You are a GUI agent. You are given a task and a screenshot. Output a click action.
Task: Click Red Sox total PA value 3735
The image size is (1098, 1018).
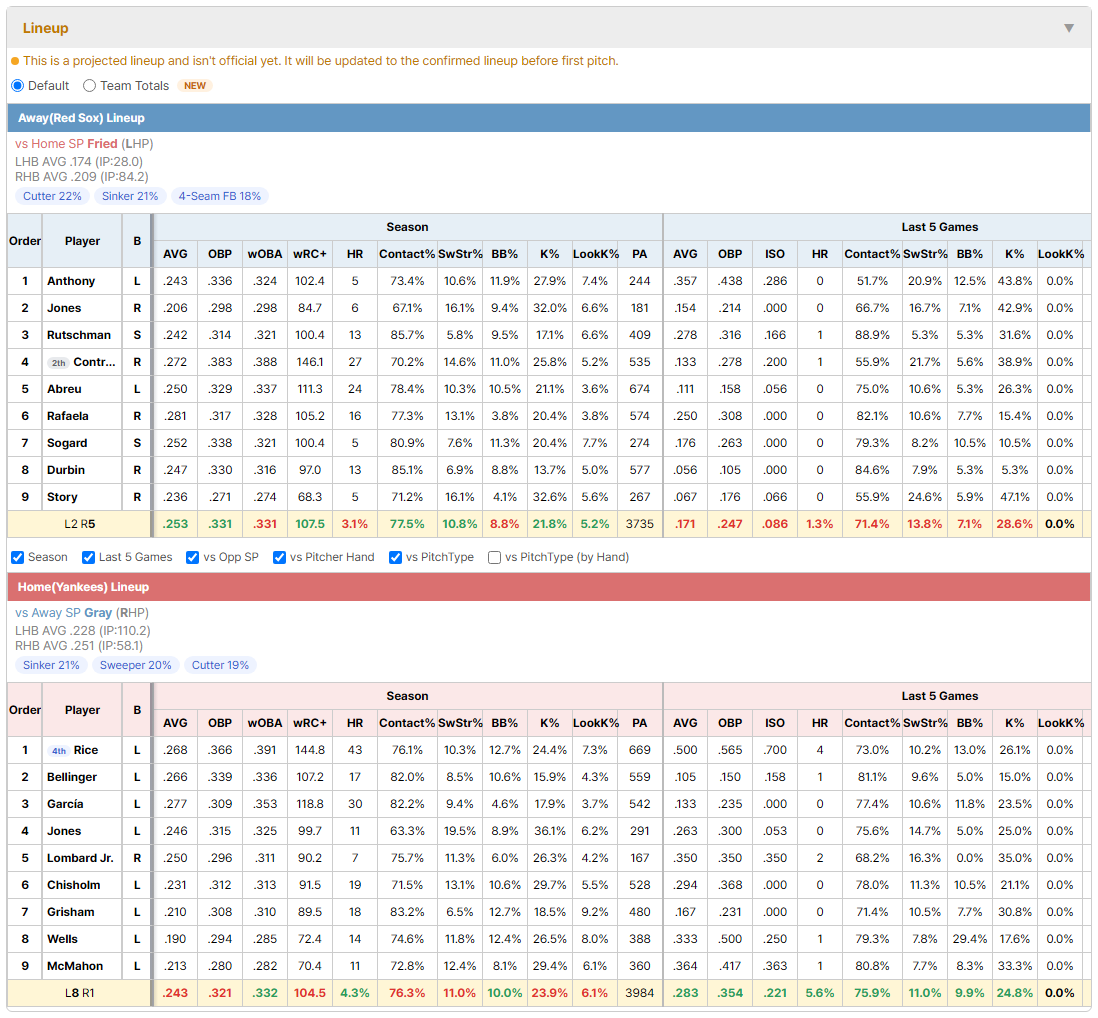(639, 524)
